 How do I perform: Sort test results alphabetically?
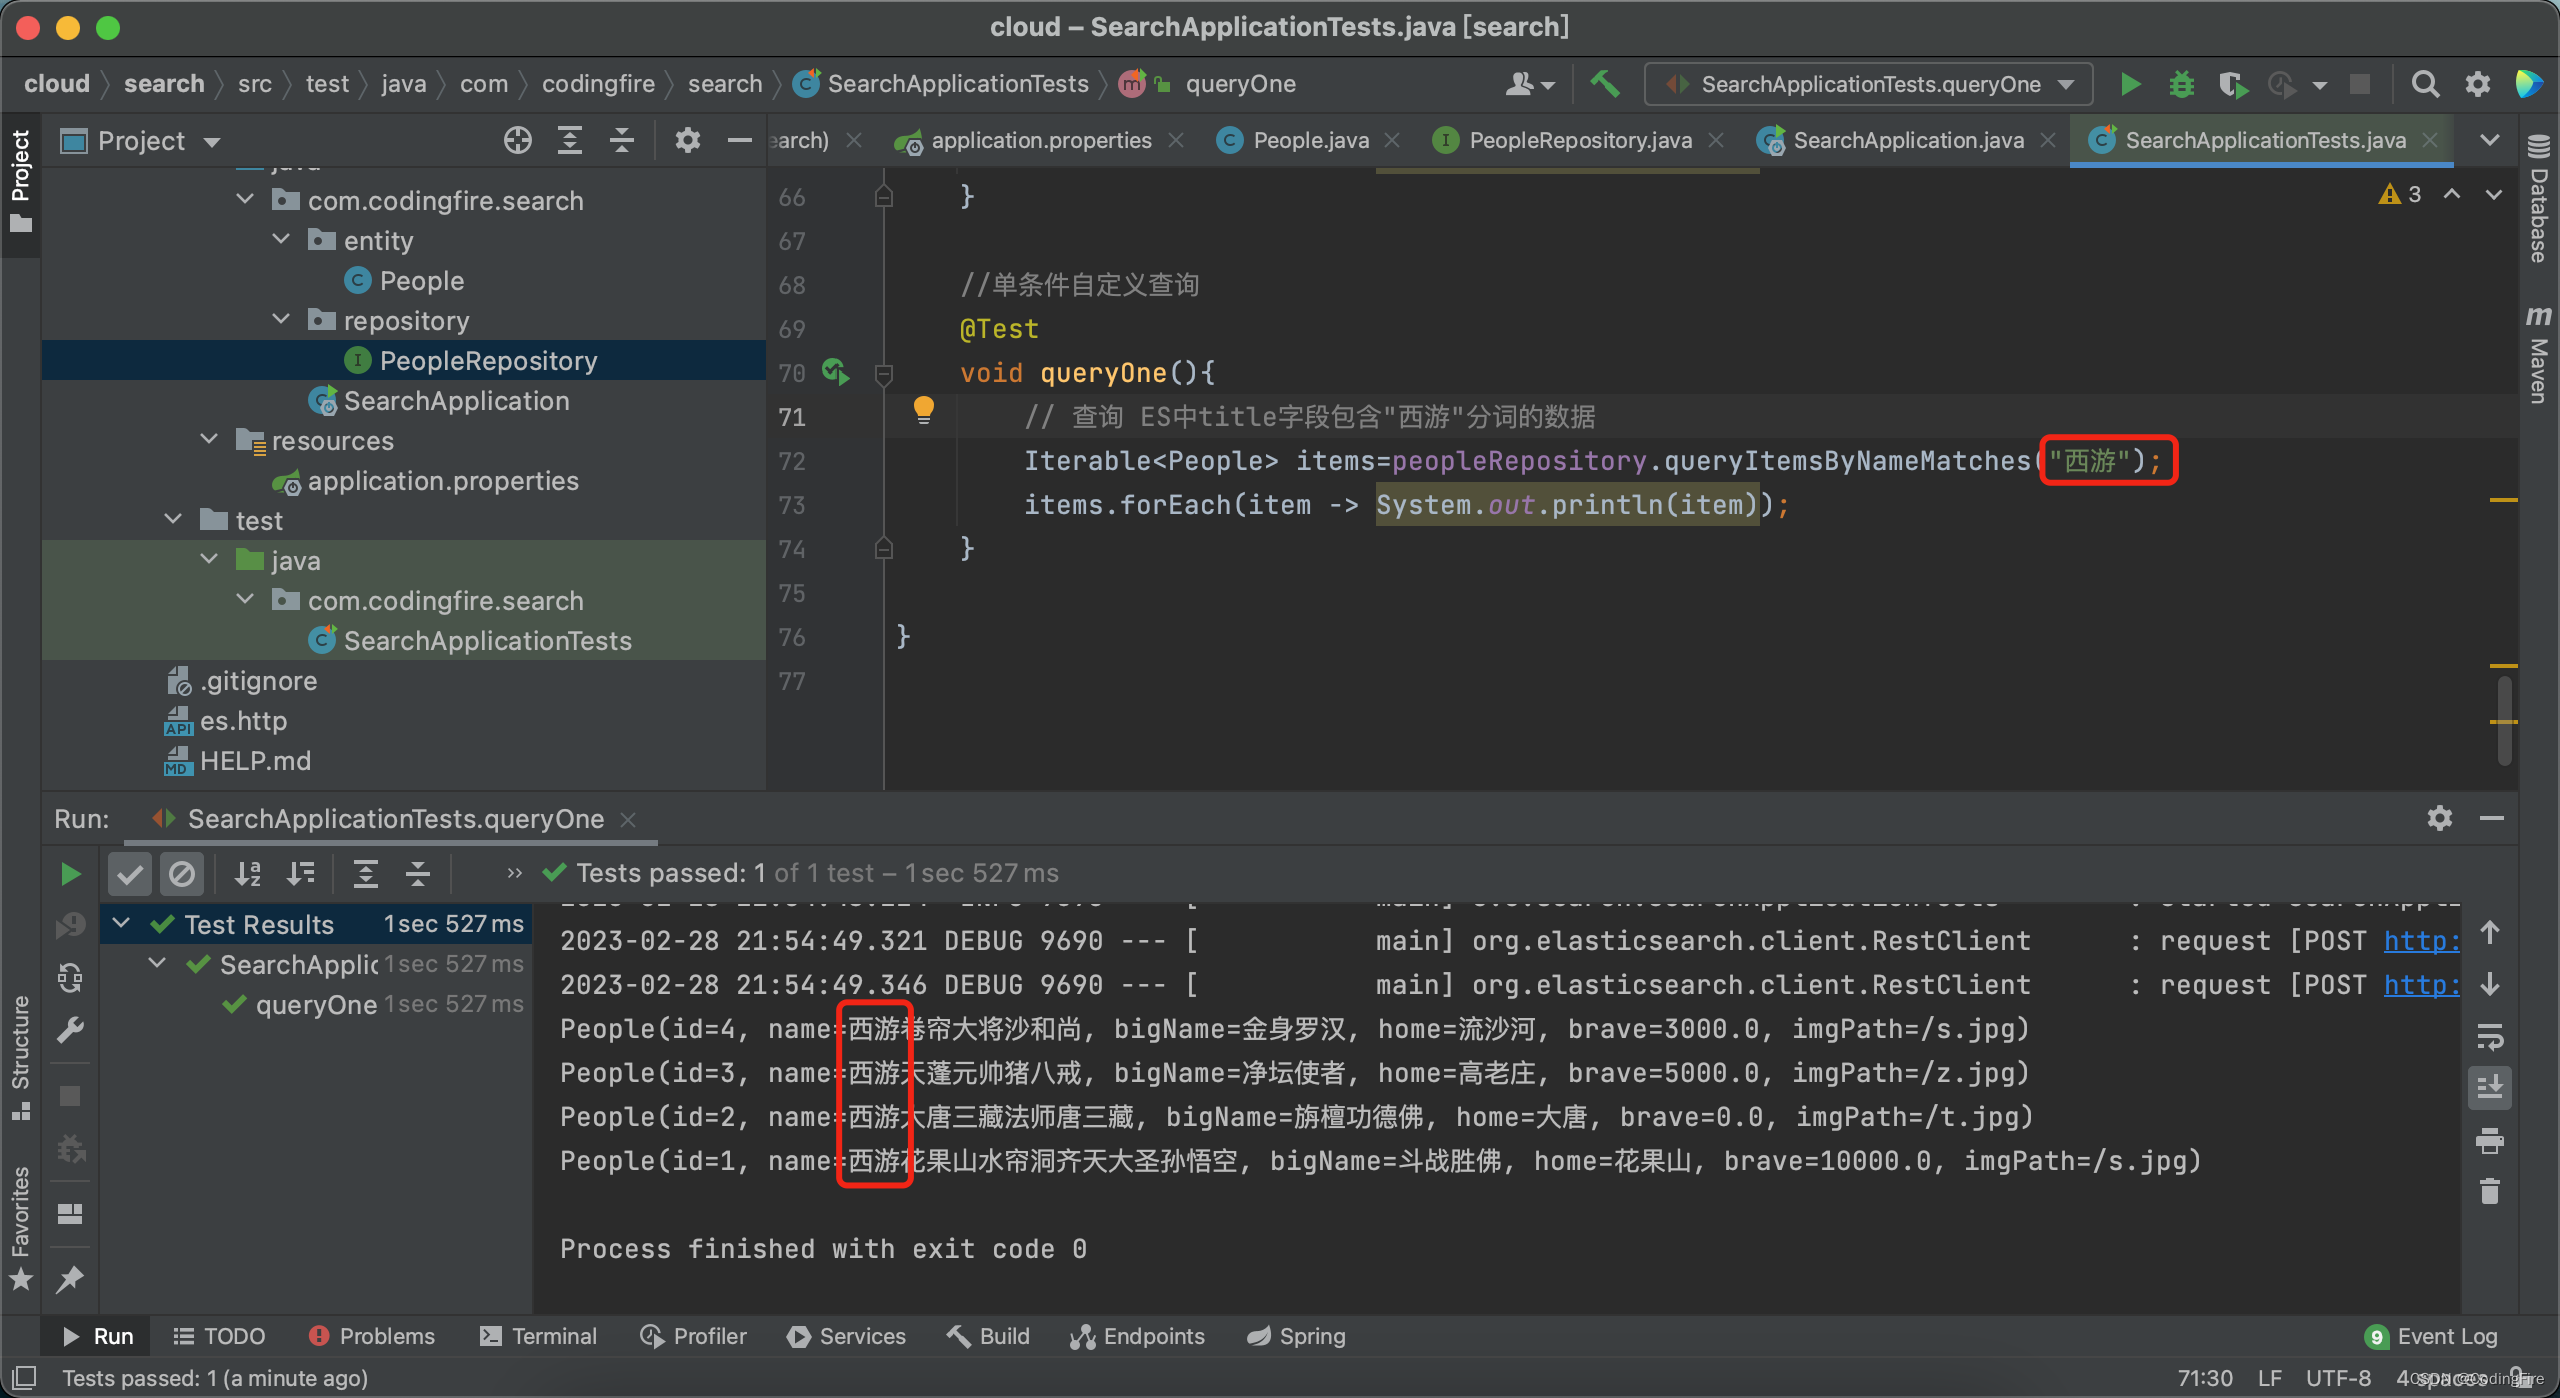248,874
